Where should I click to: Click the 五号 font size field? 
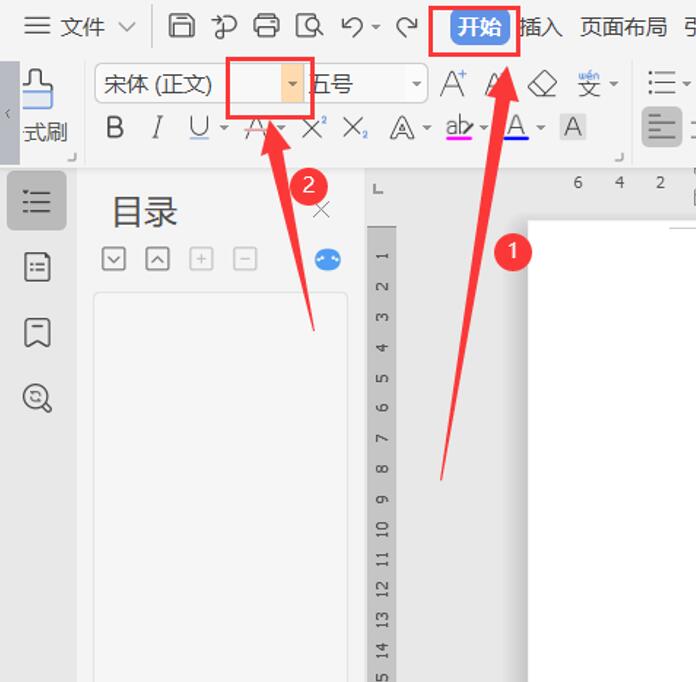(x=357, y=83)
